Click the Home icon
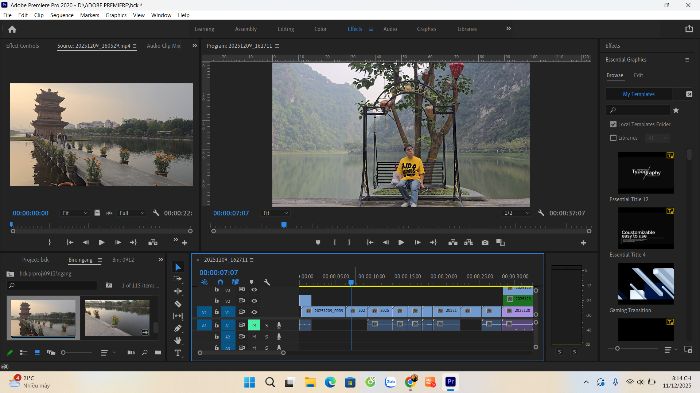 pos(12,29)
